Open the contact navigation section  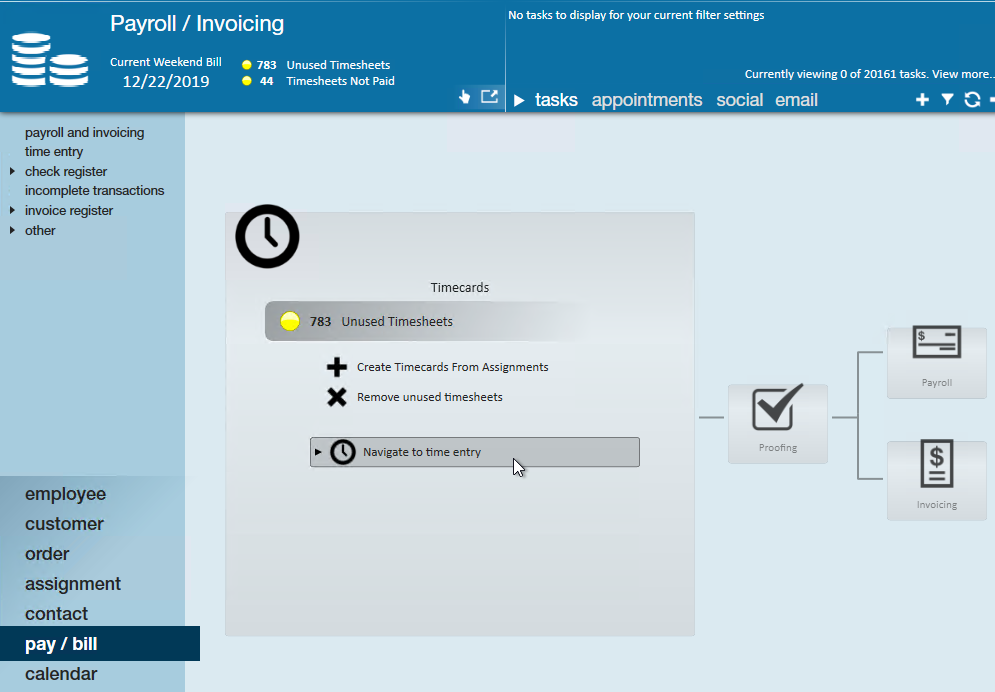click(56, 614)
